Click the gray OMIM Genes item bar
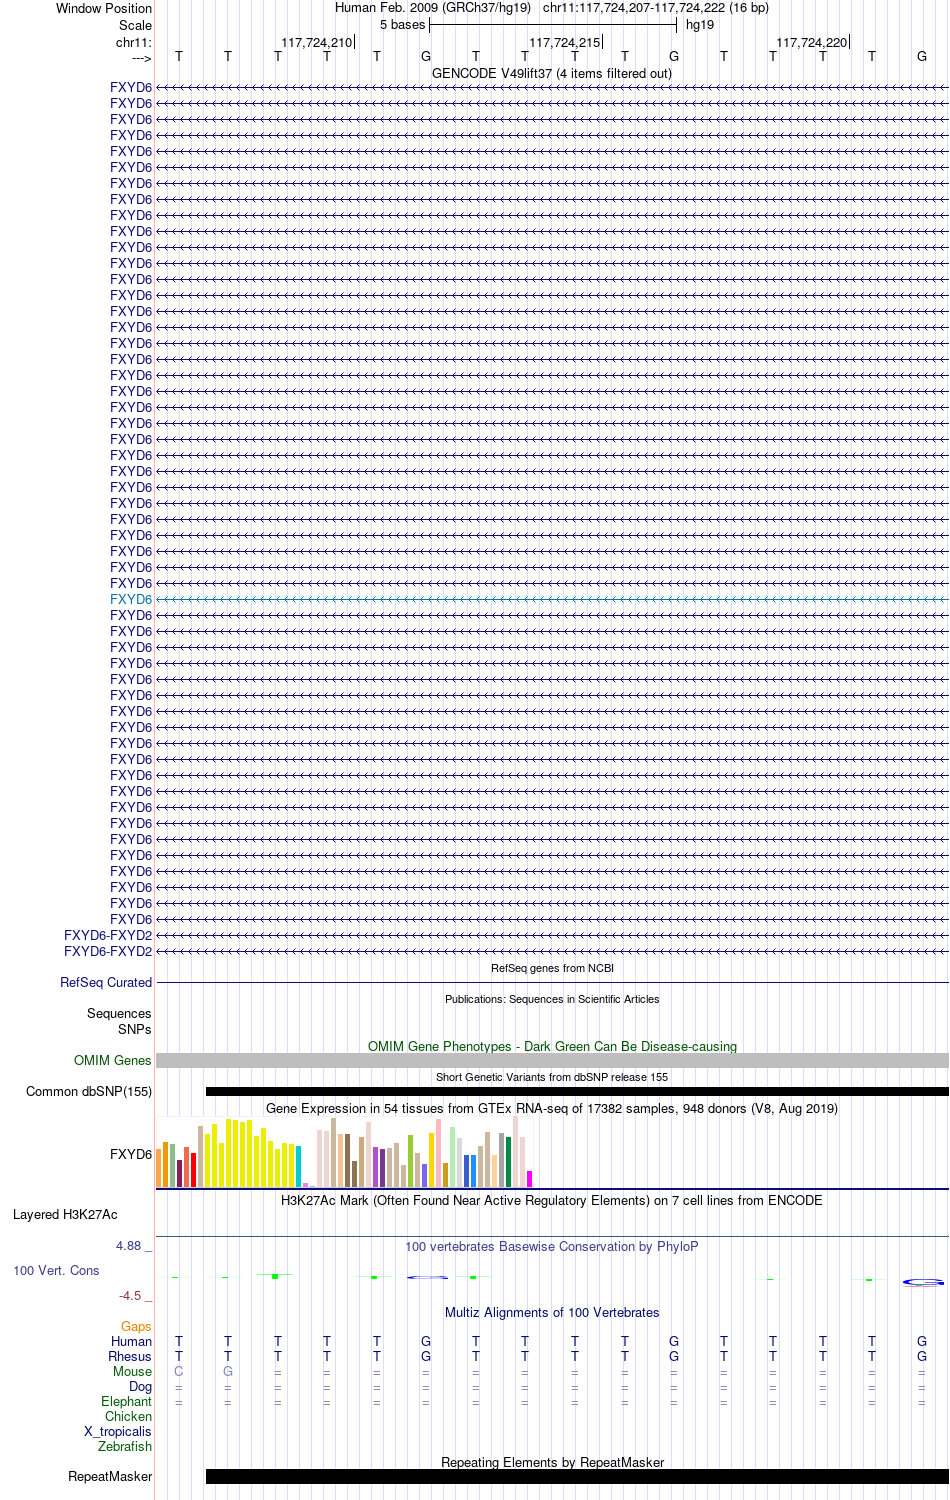 (x=552, y=1060)
